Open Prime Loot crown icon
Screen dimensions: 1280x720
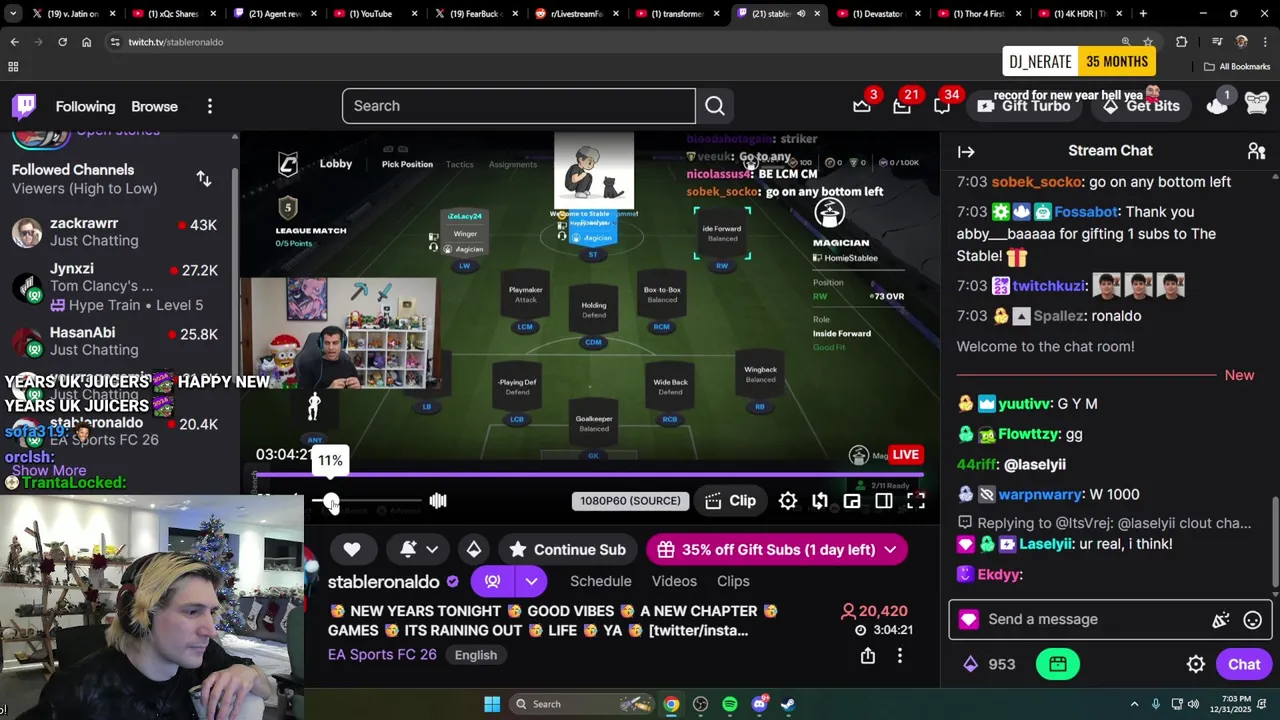862,105
